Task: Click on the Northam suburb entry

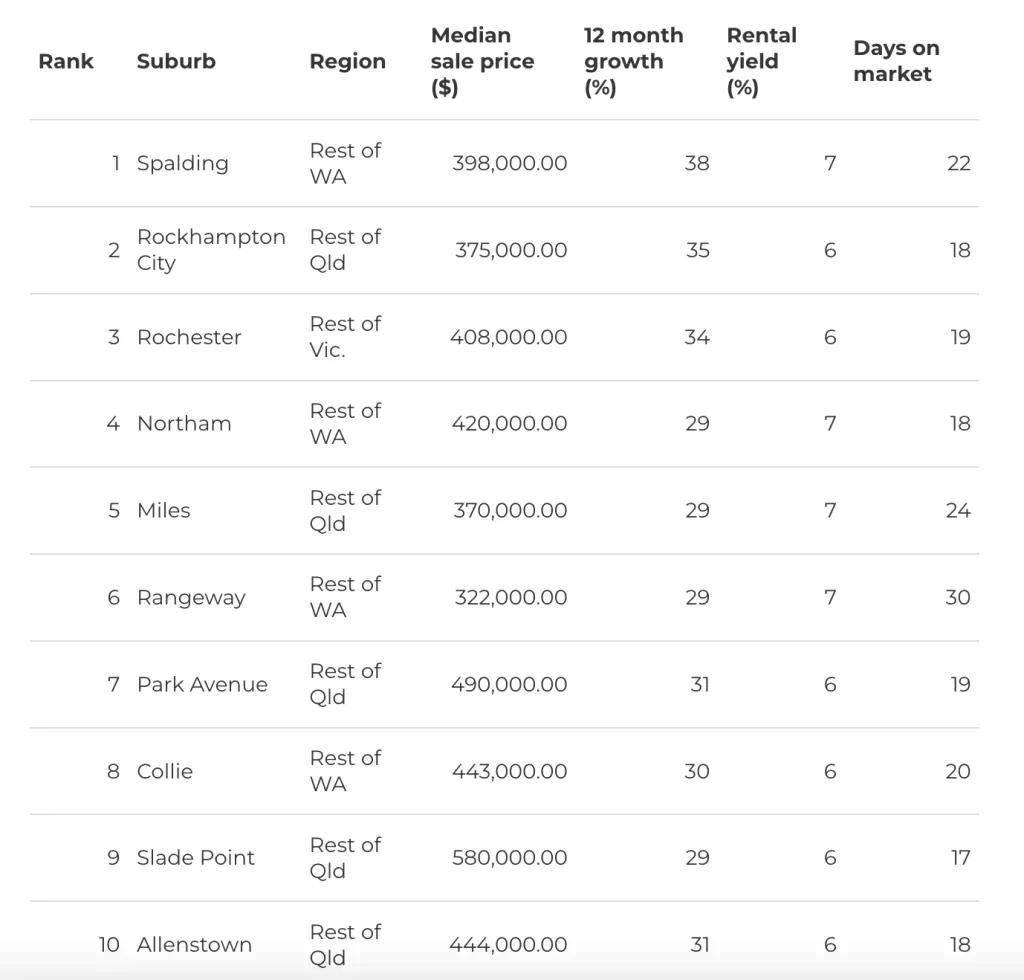Action: point(184,423)
